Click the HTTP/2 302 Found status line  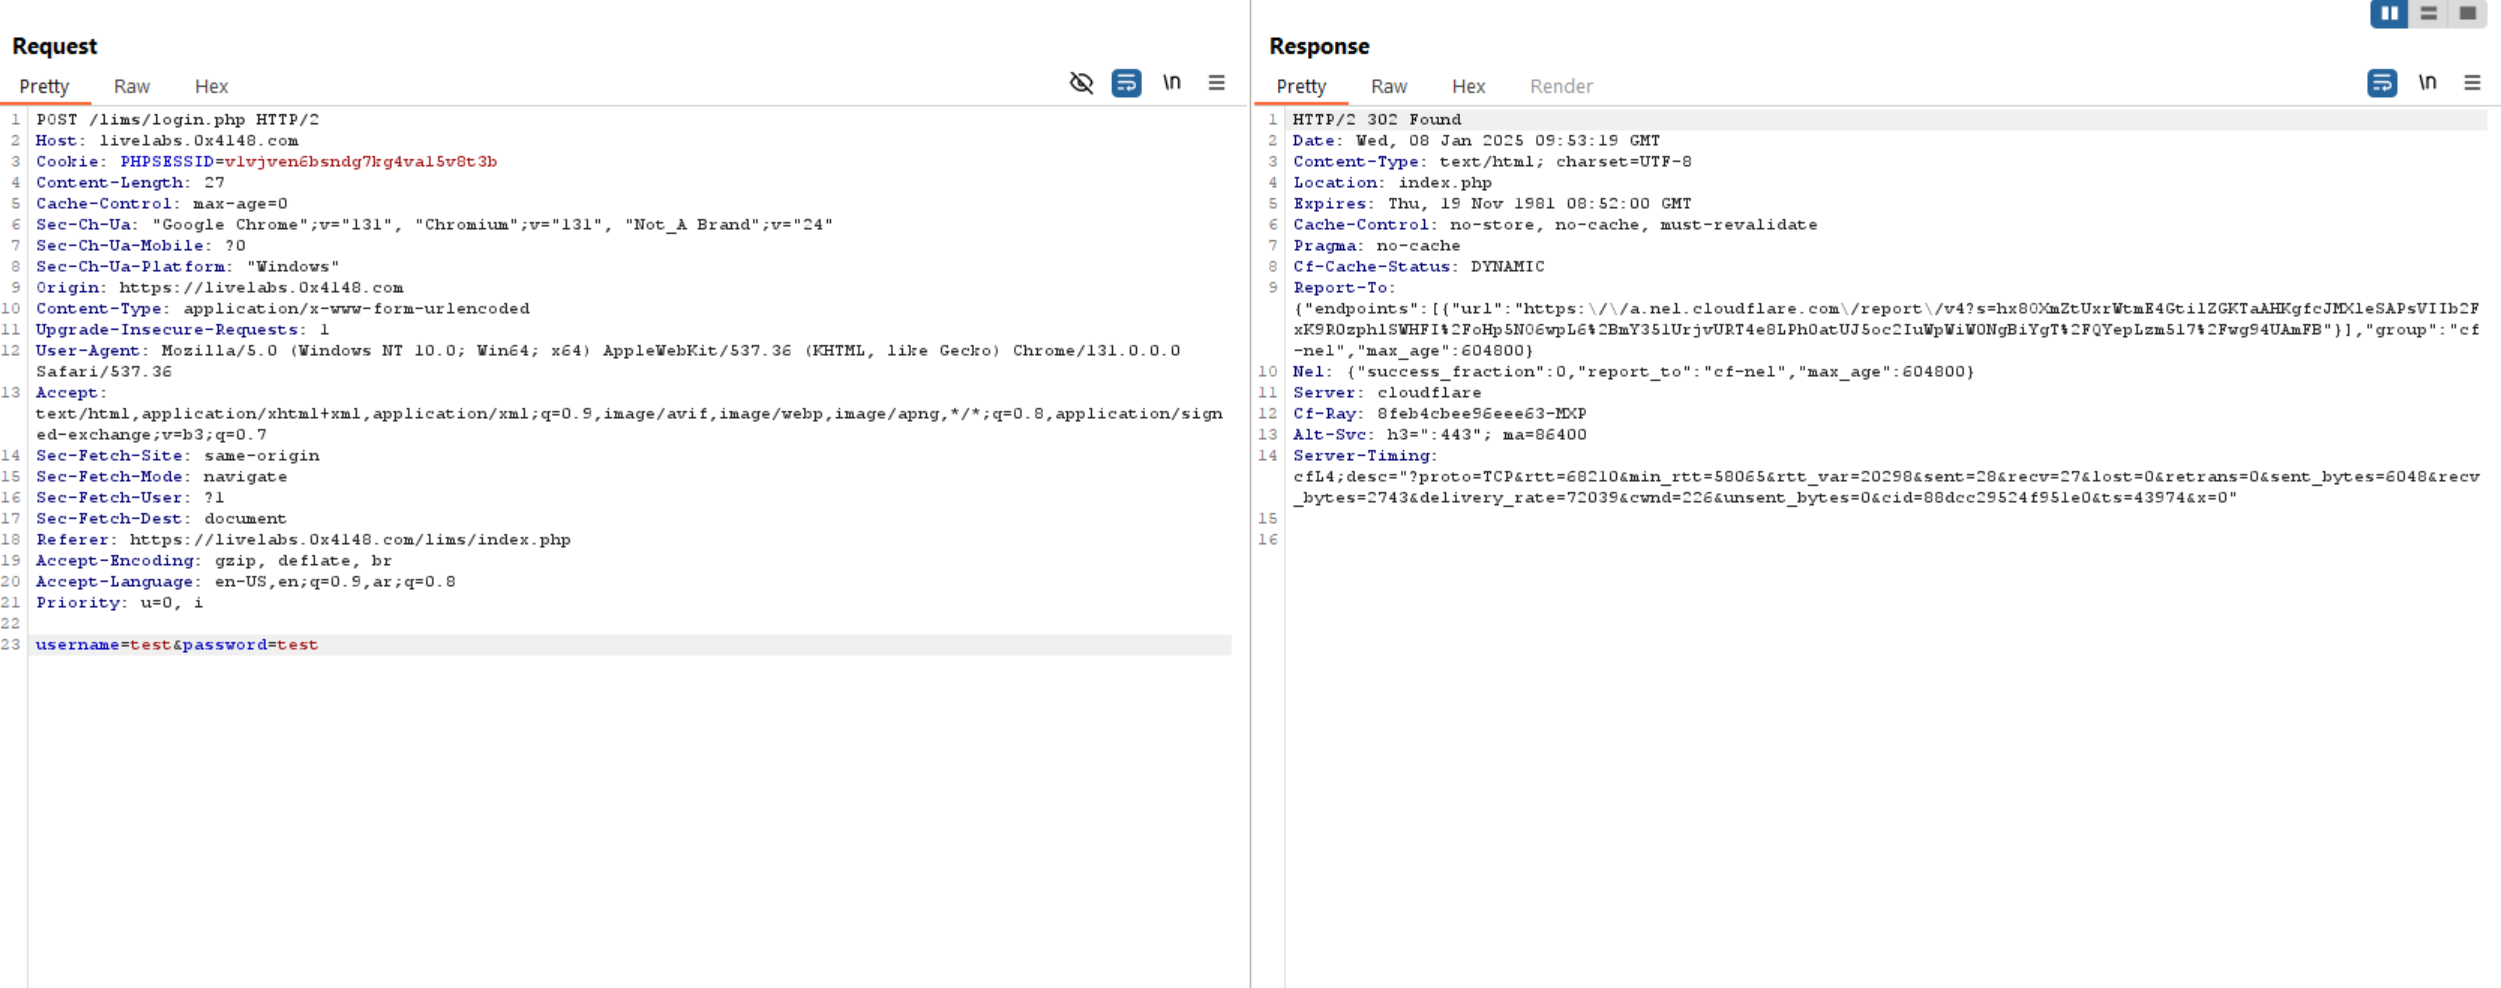tap(1376, 120)
